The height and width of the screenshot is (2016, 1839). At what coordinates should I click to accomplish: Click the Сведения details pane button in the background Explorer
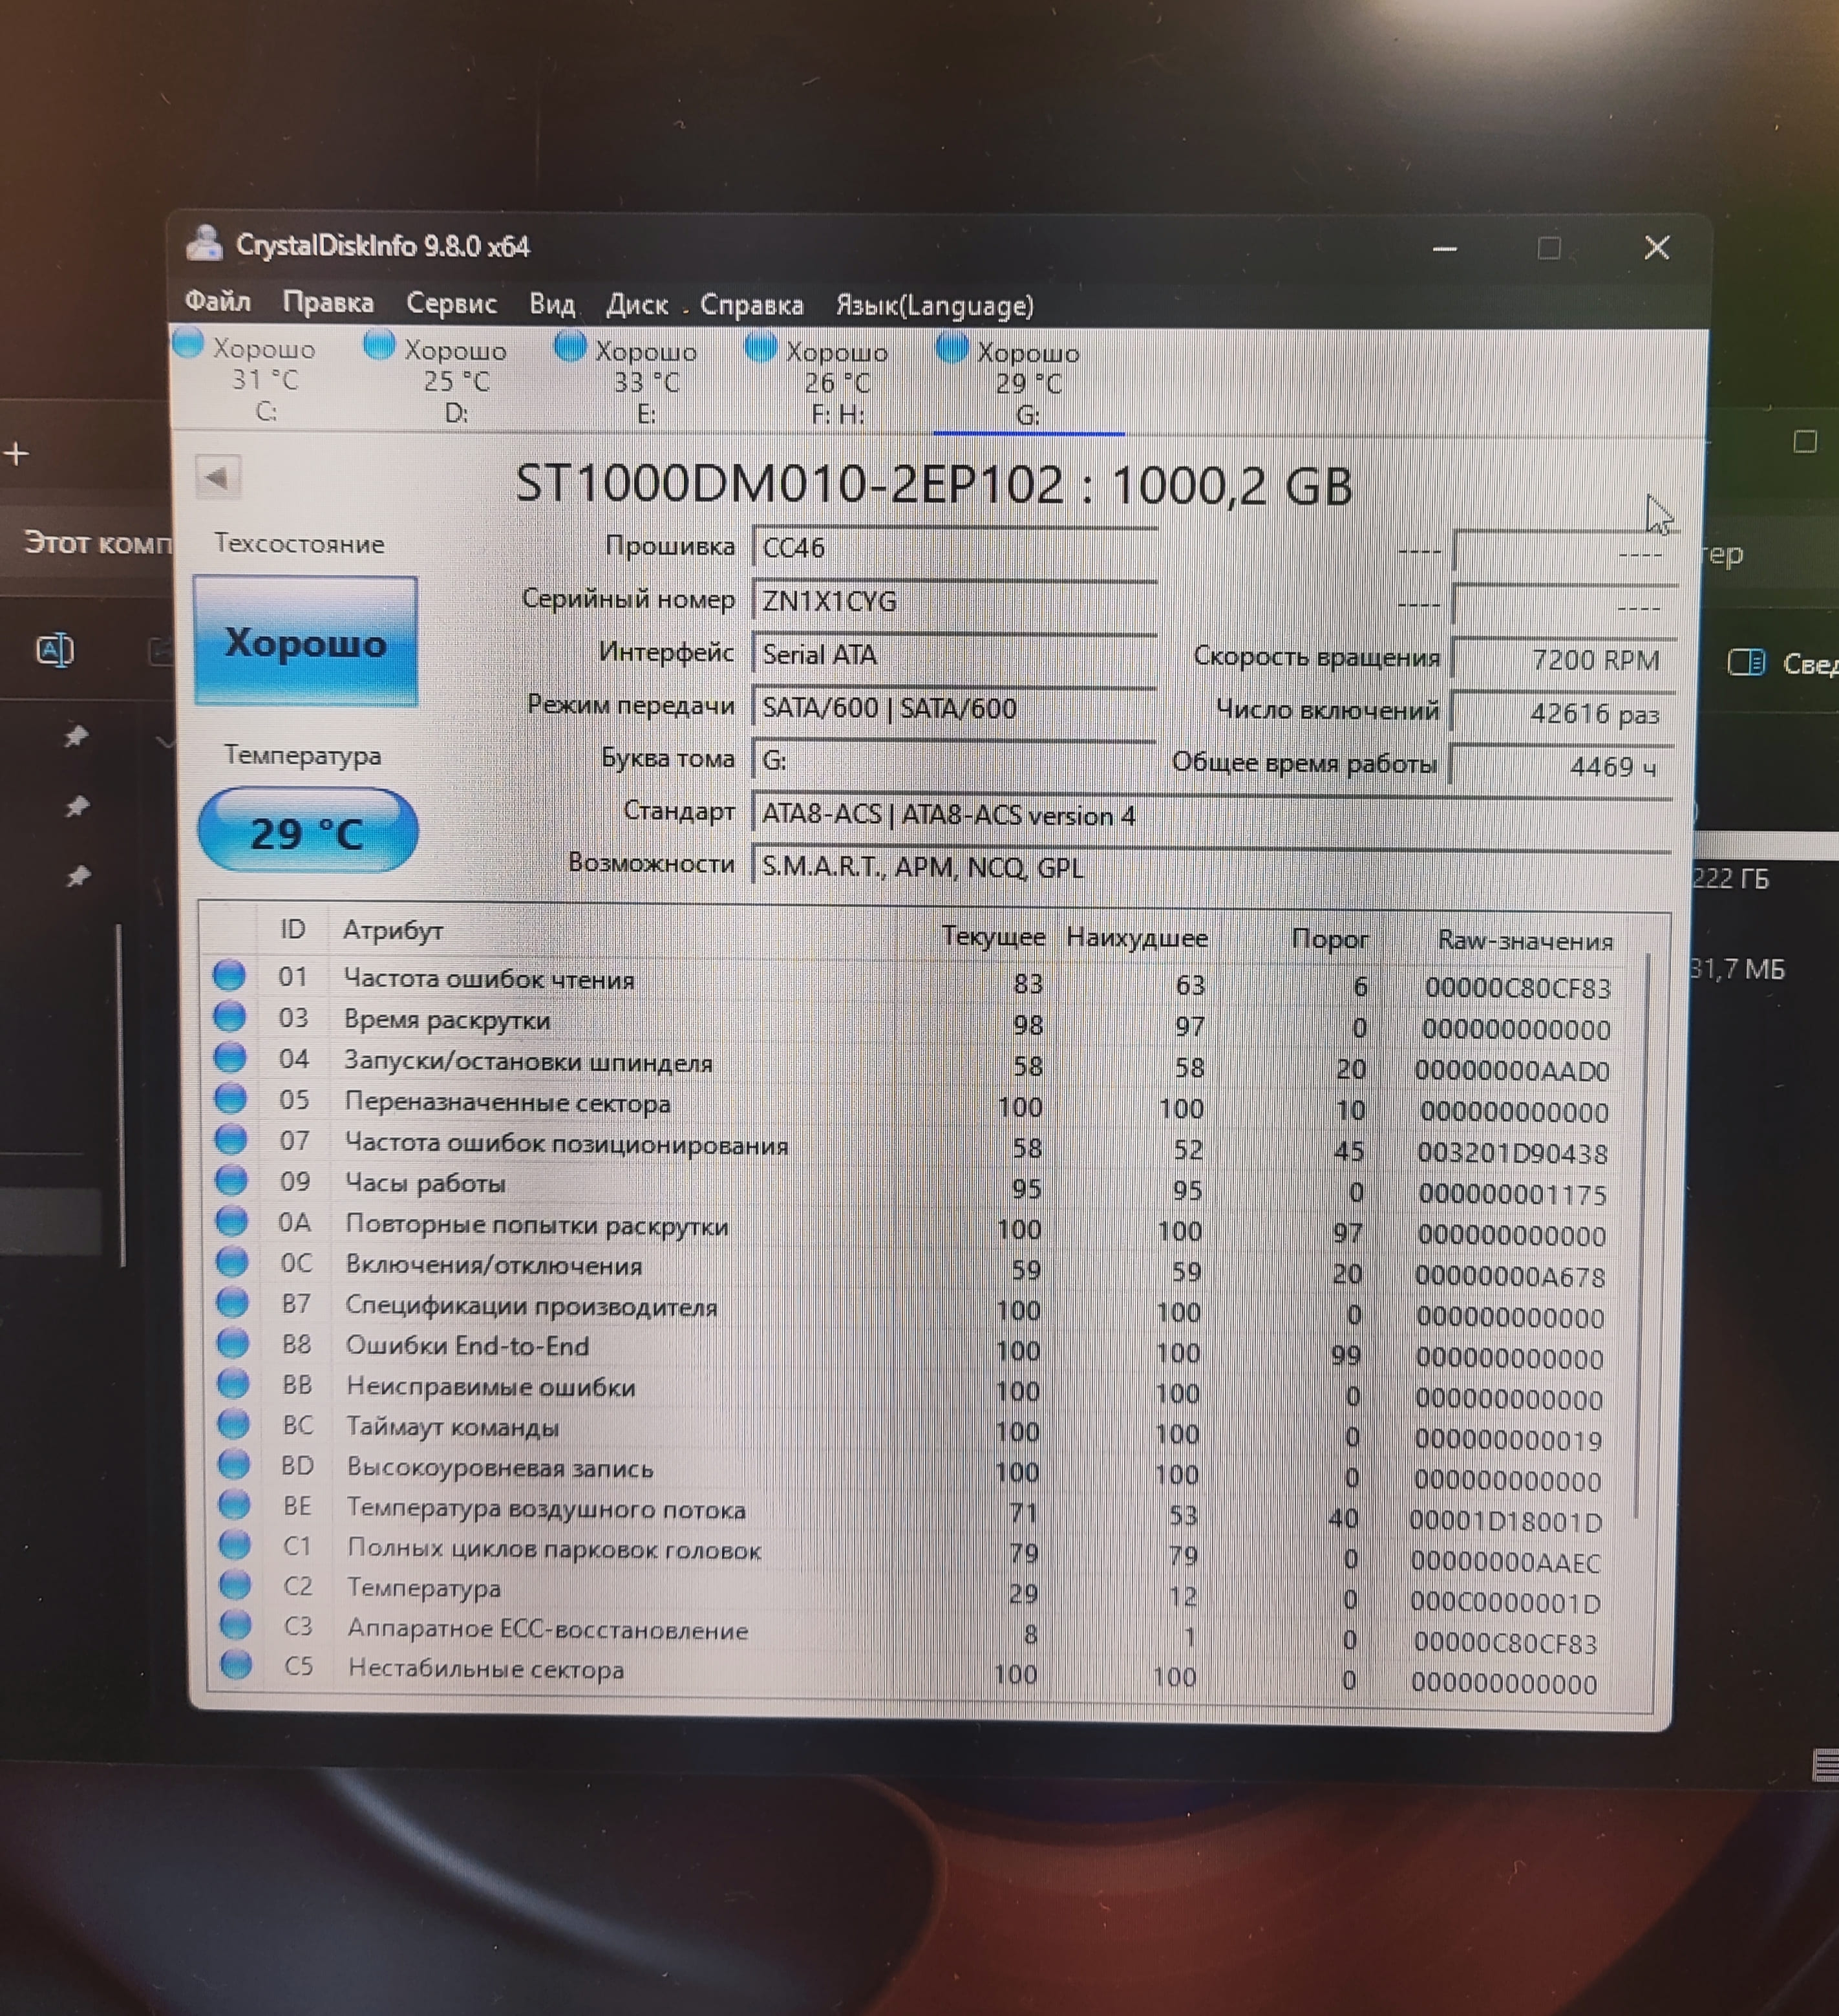1783,662
